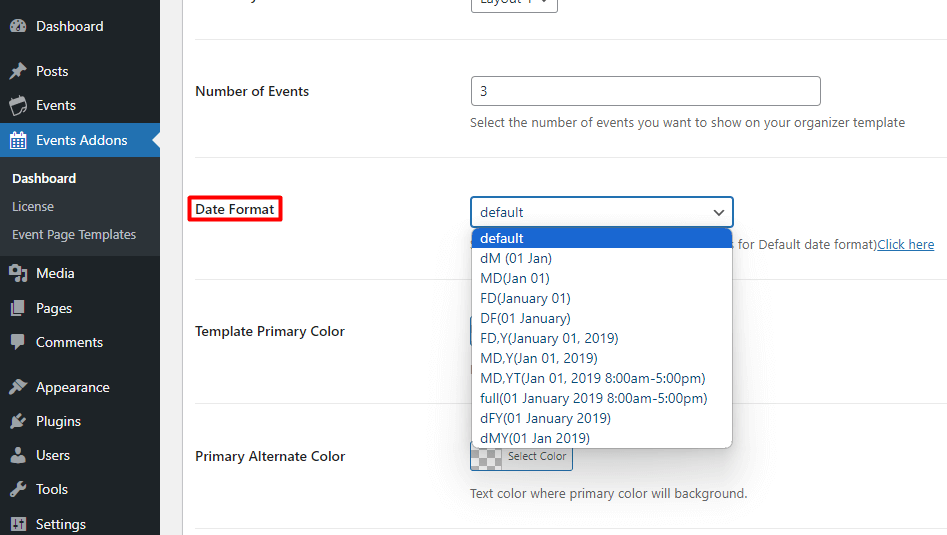Follow the 'Click here' link

pos(905,244)
